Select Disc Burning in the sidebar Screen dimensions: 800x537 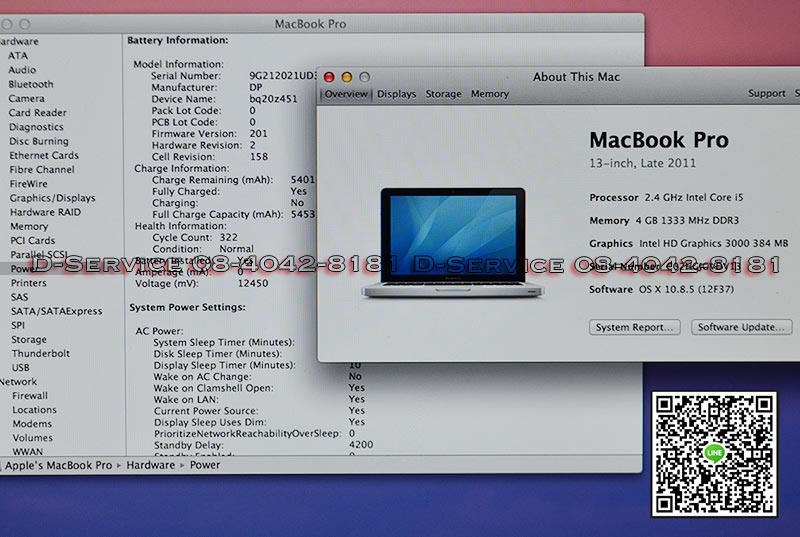coord(39,141)
